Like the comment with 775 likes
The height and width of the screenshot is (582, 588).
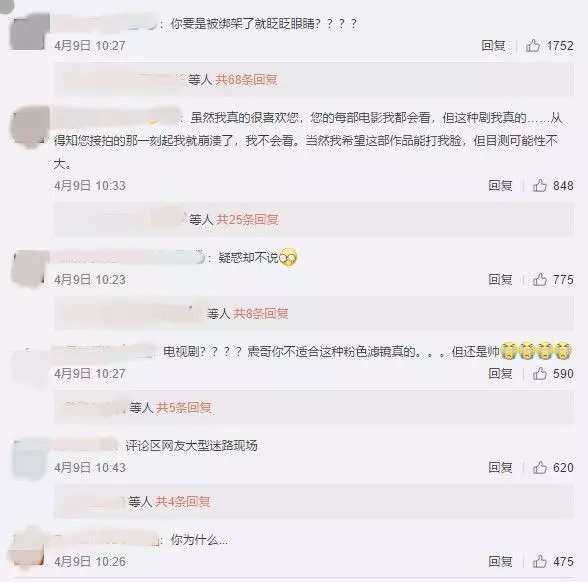[x=540, y=280]
